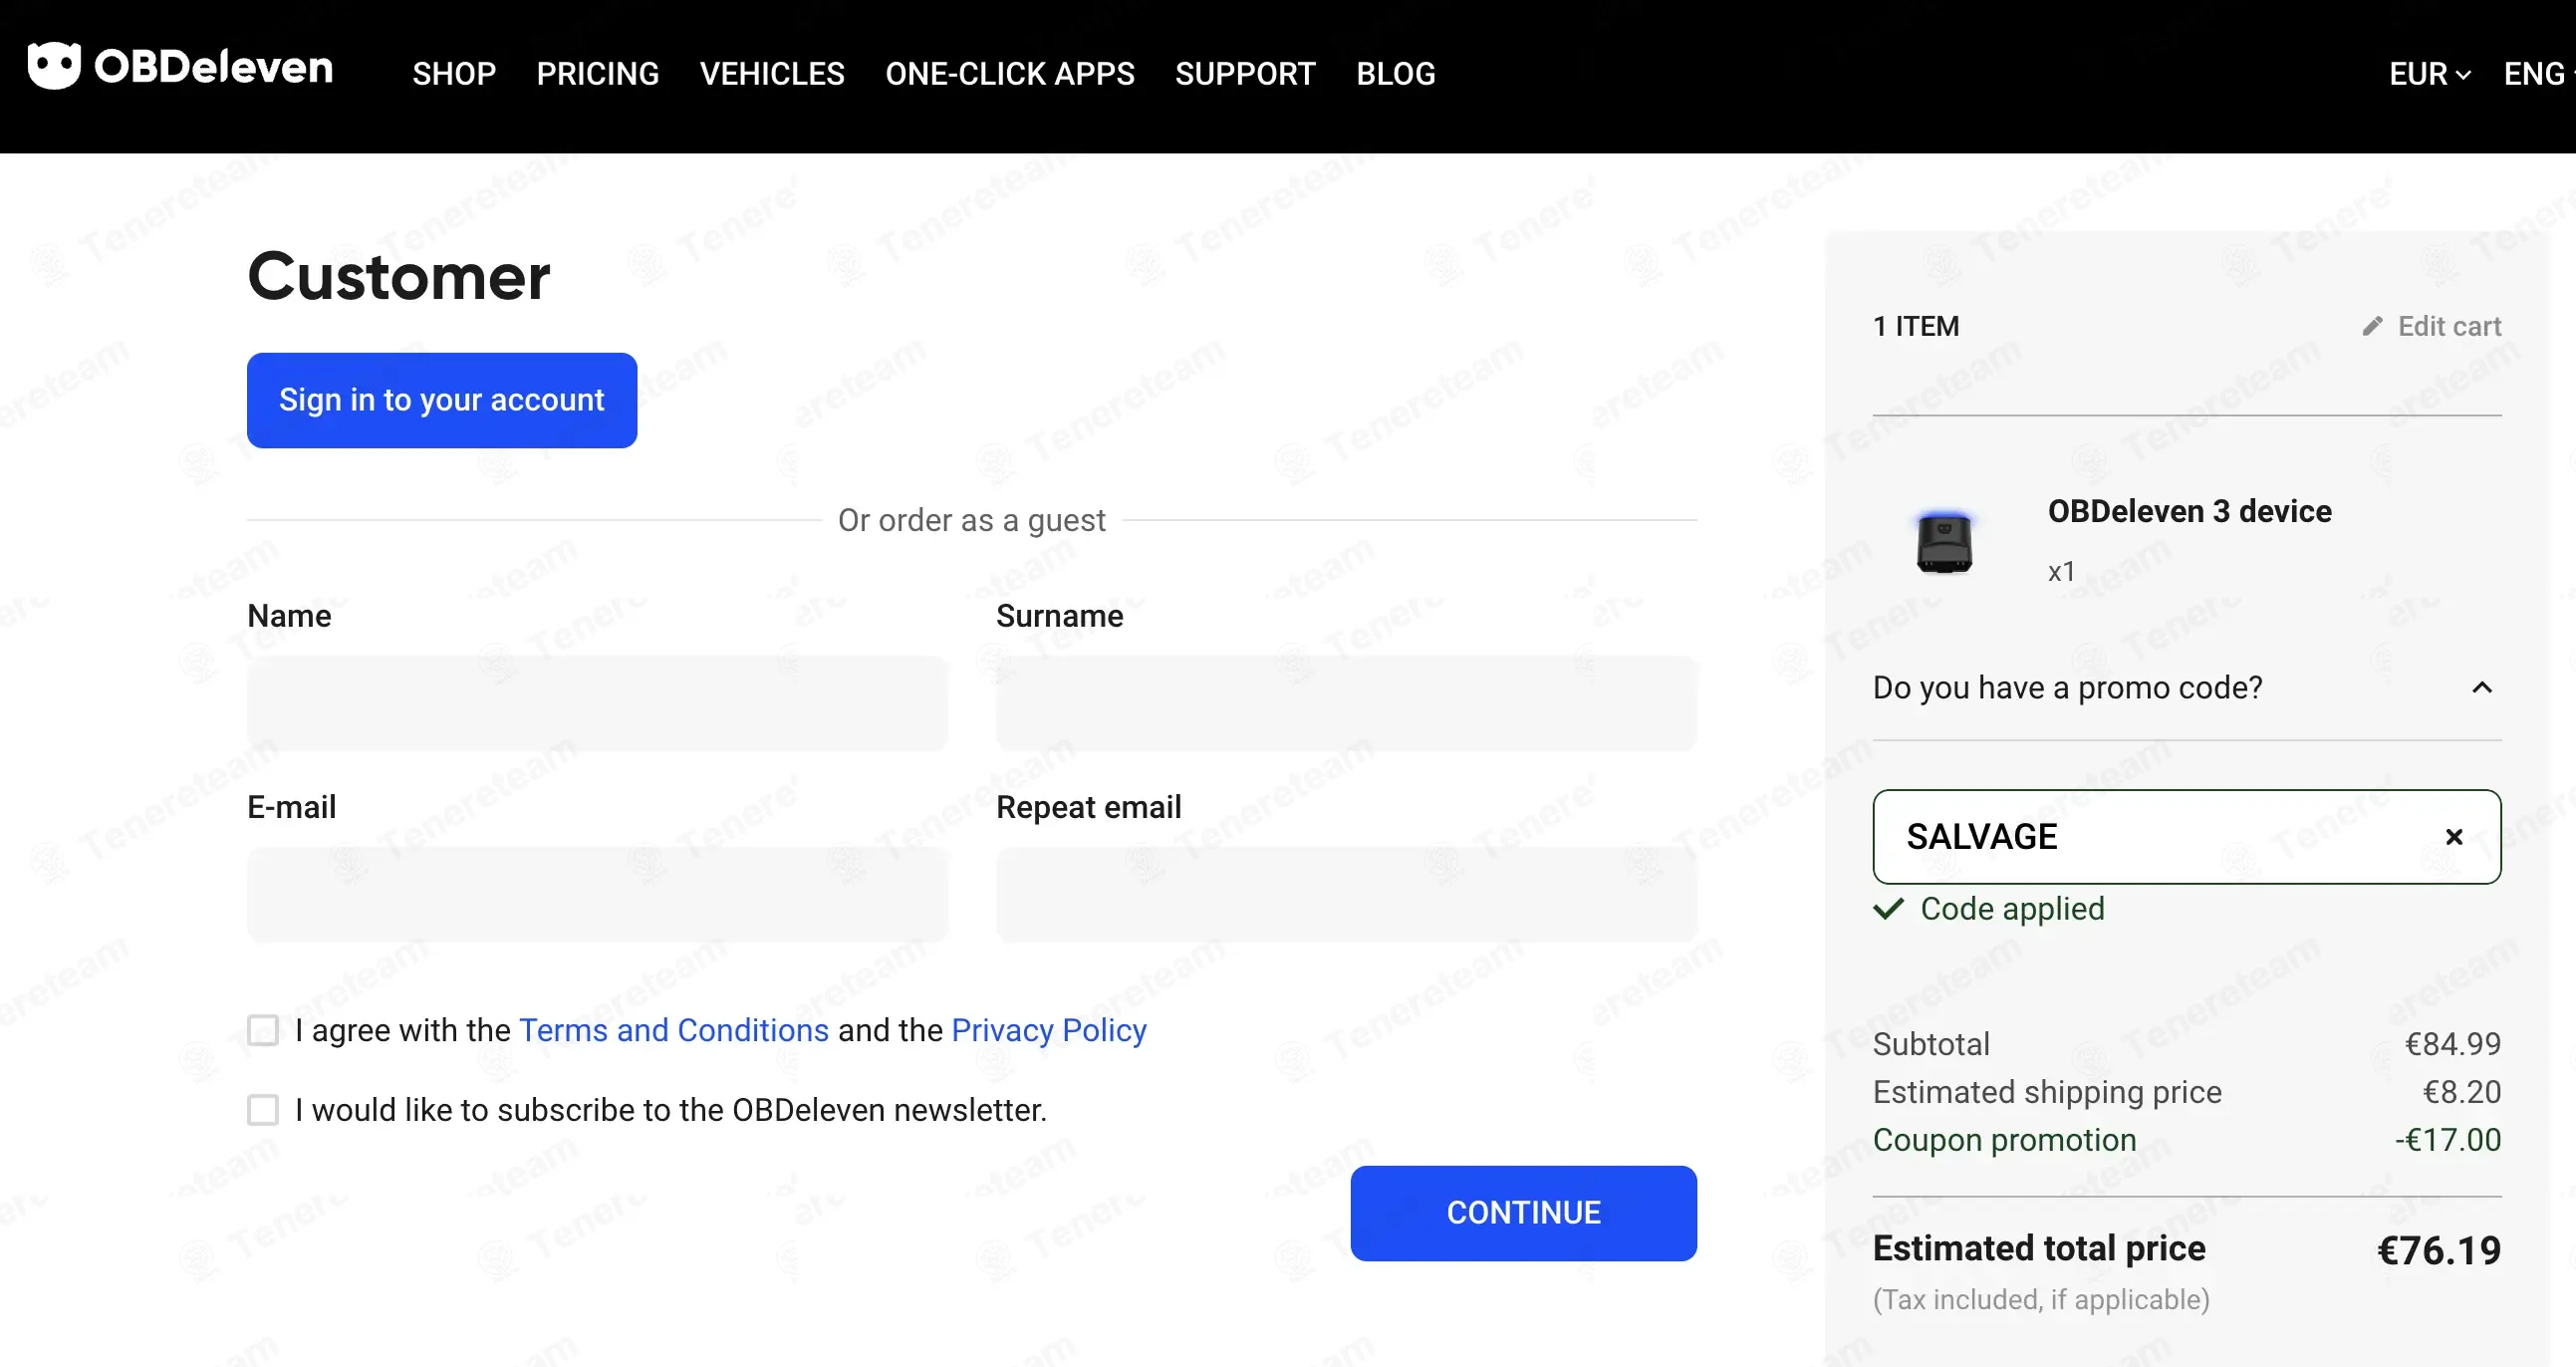Viewport: 2576px width, 1367px height.
Task: Click Sign in to your account
Action: tap(442, 400)
